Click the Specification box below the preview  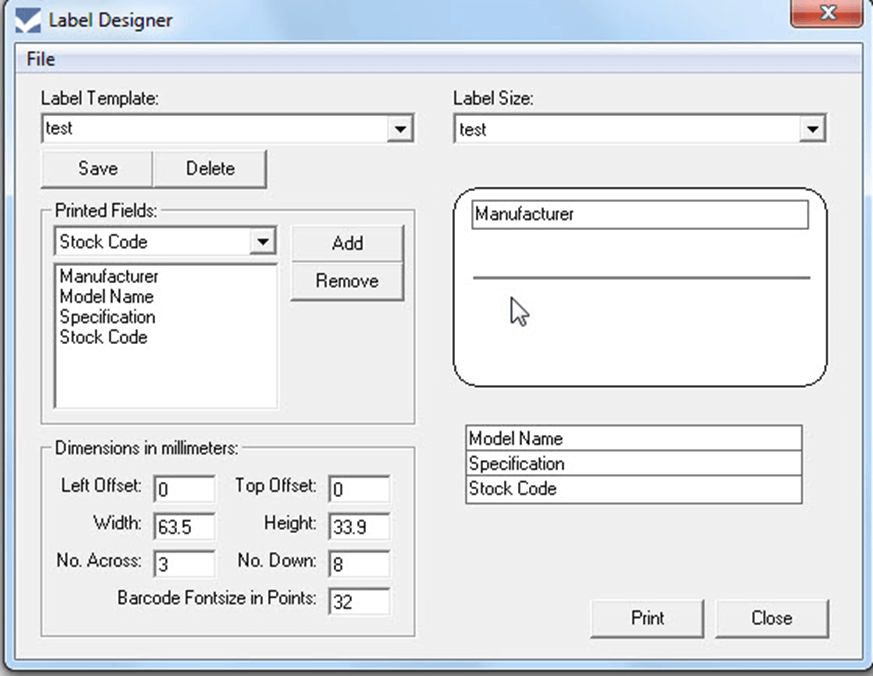[x=634, y=463]
